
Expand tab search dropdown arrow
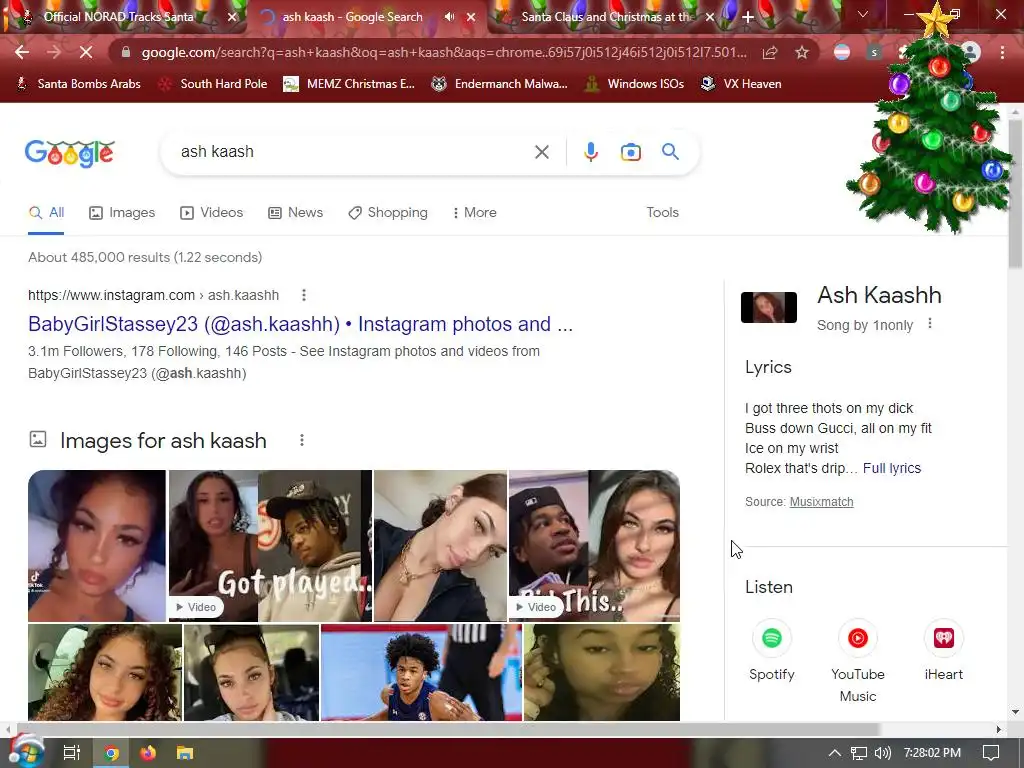pos(863,14)
